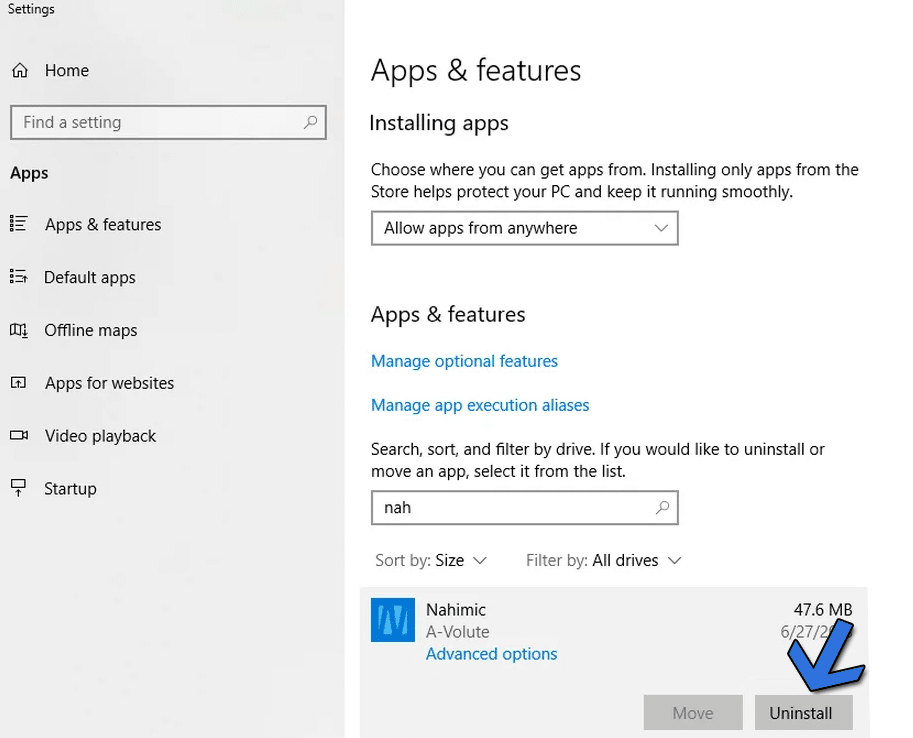This screenshot has height=738, width=913.
Task: Click the Startup icon
Action: [x=18, y=488]
